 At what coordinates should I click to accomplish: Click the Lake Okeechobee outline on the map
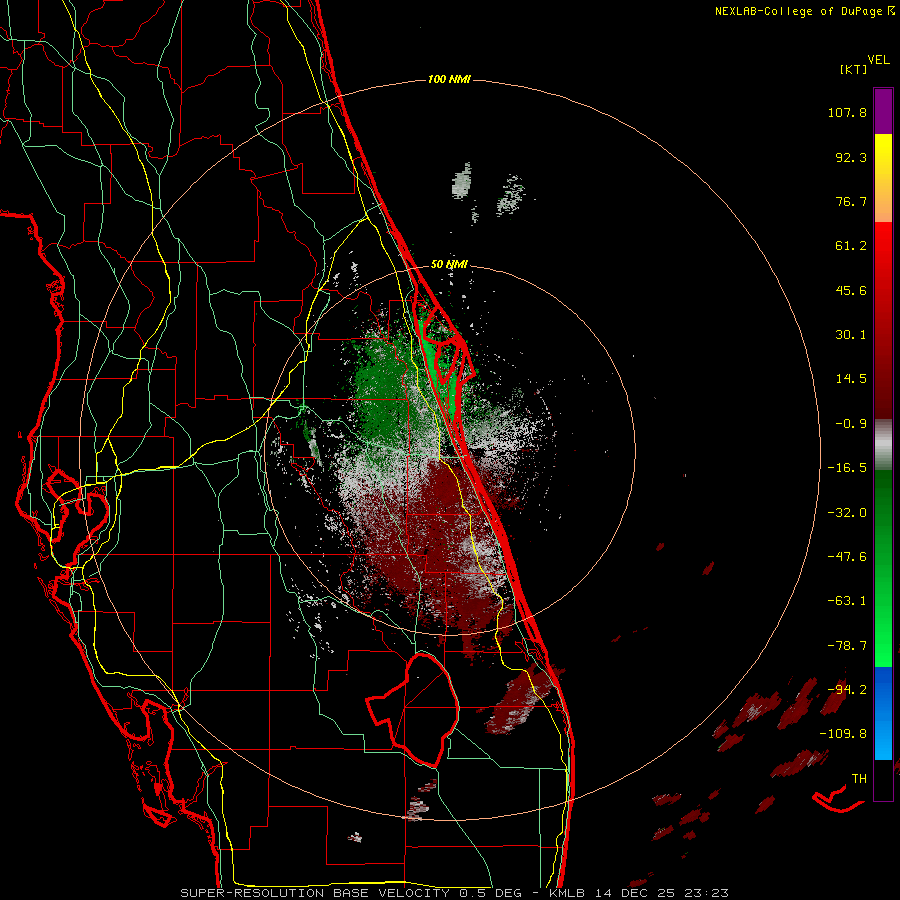pos(414,709)
